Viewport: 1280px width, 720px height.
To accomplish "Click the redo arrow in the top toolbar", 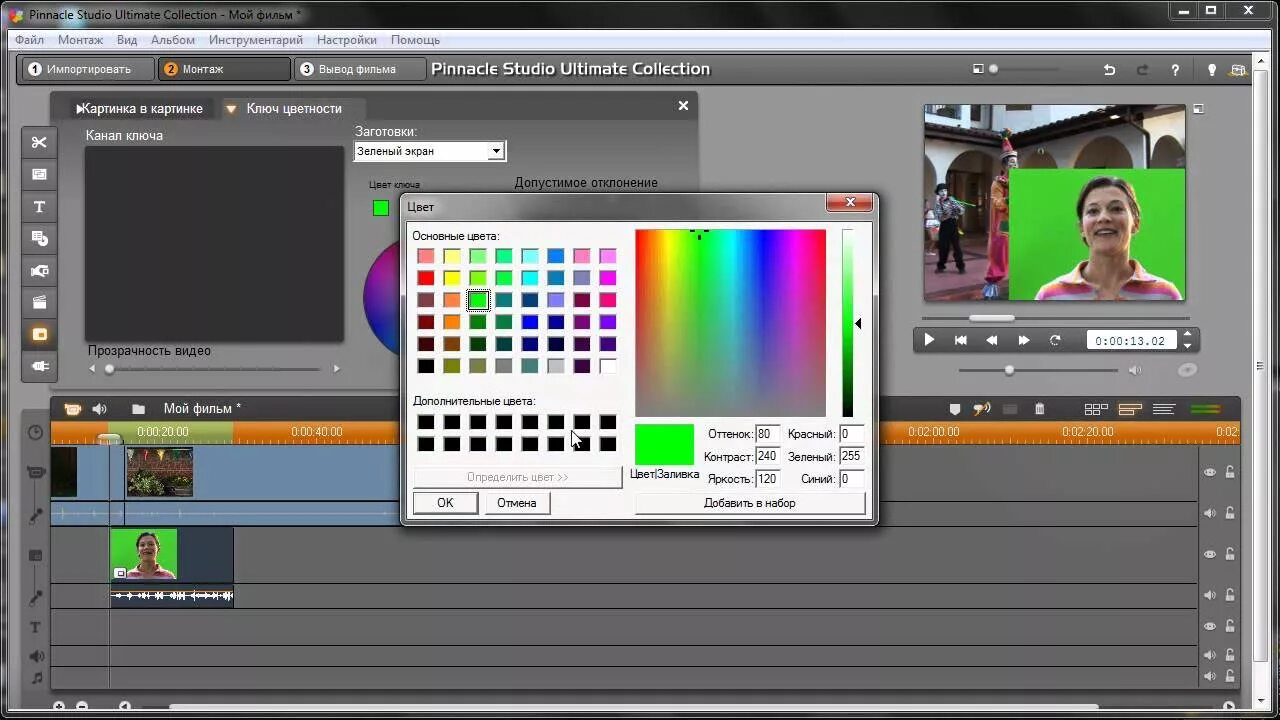I will (1142, 70).
